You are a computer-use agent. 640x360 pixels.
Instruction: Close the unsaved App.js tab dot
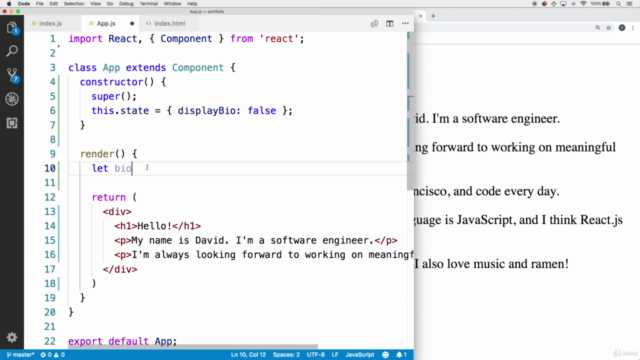pyautogui.click(x=132, y=24)
